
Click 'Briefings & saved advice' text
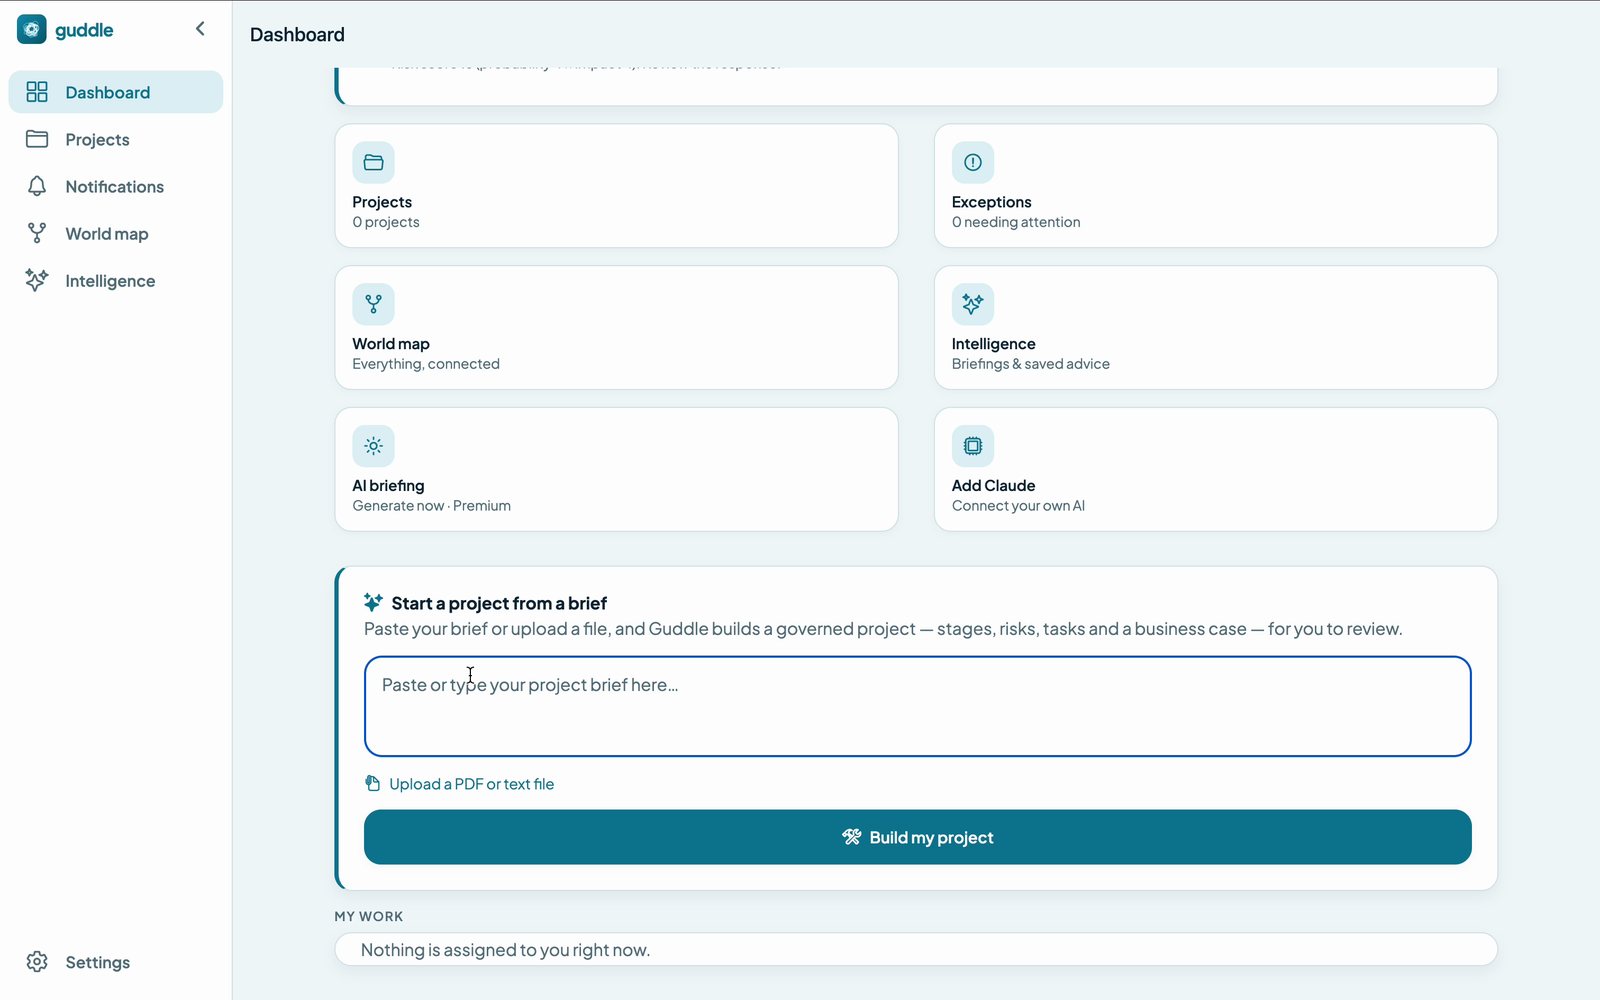[1031, 364]
